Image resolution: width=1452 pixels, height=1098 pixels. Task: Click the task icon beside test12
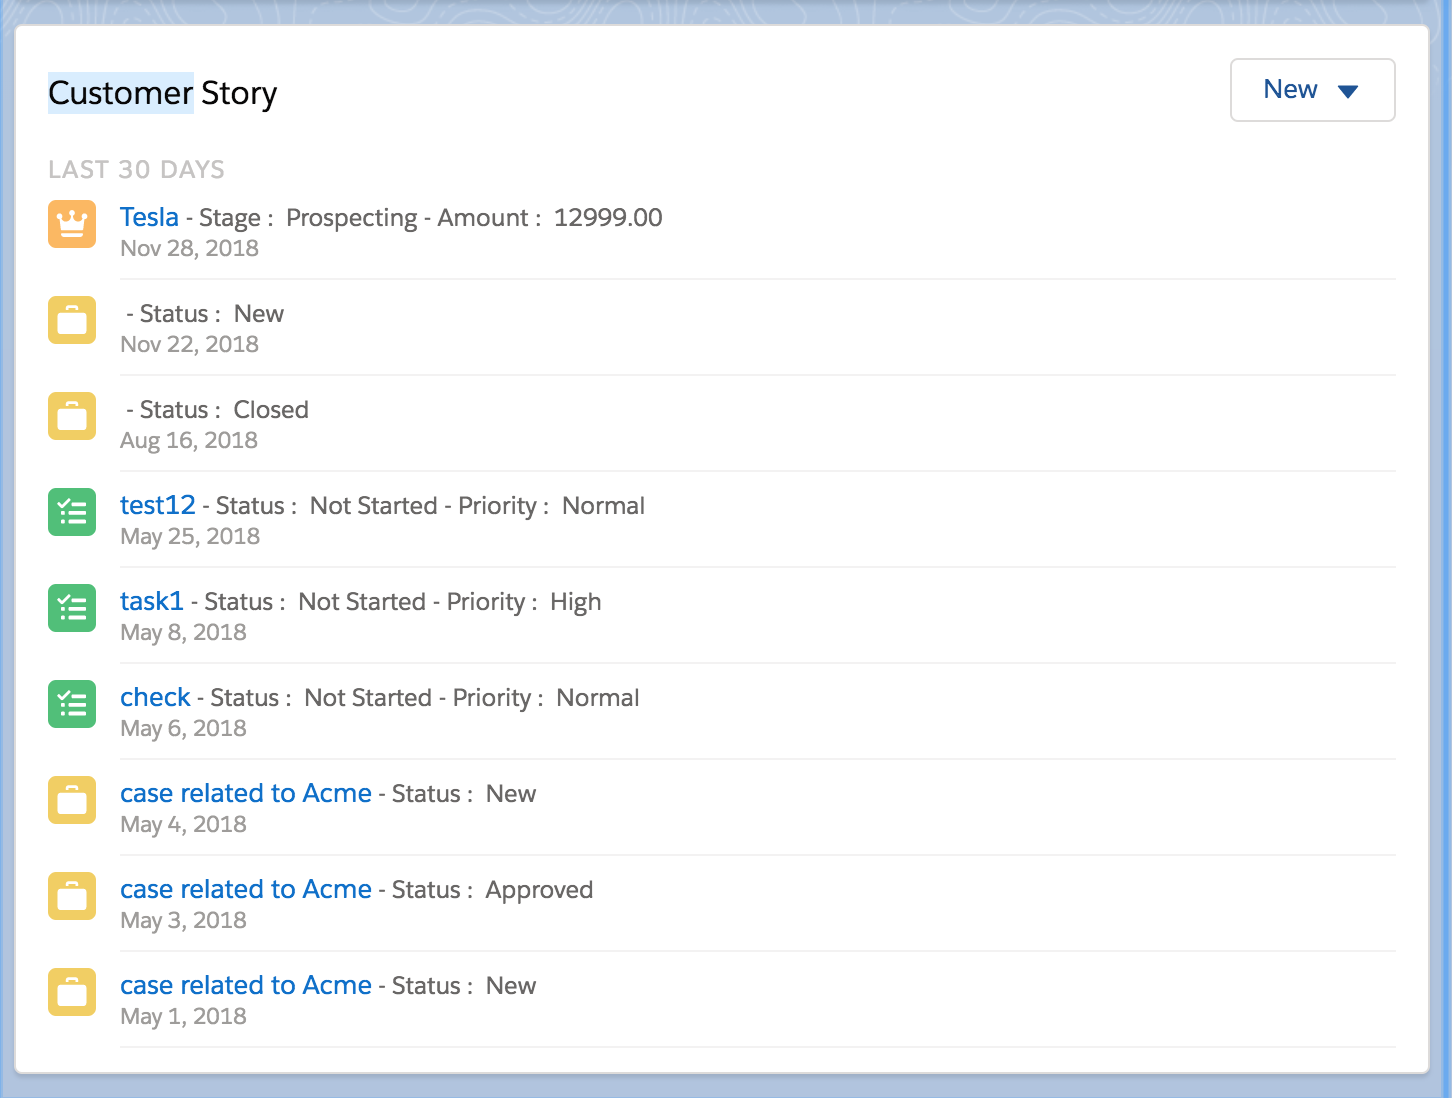tap(72, 512)
